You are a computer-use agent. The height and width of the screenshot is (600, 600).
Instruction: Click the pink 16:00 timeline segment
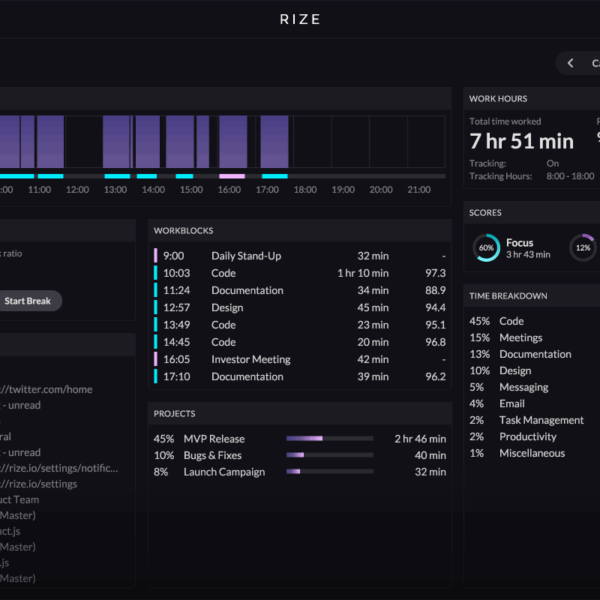coord(231,176)
